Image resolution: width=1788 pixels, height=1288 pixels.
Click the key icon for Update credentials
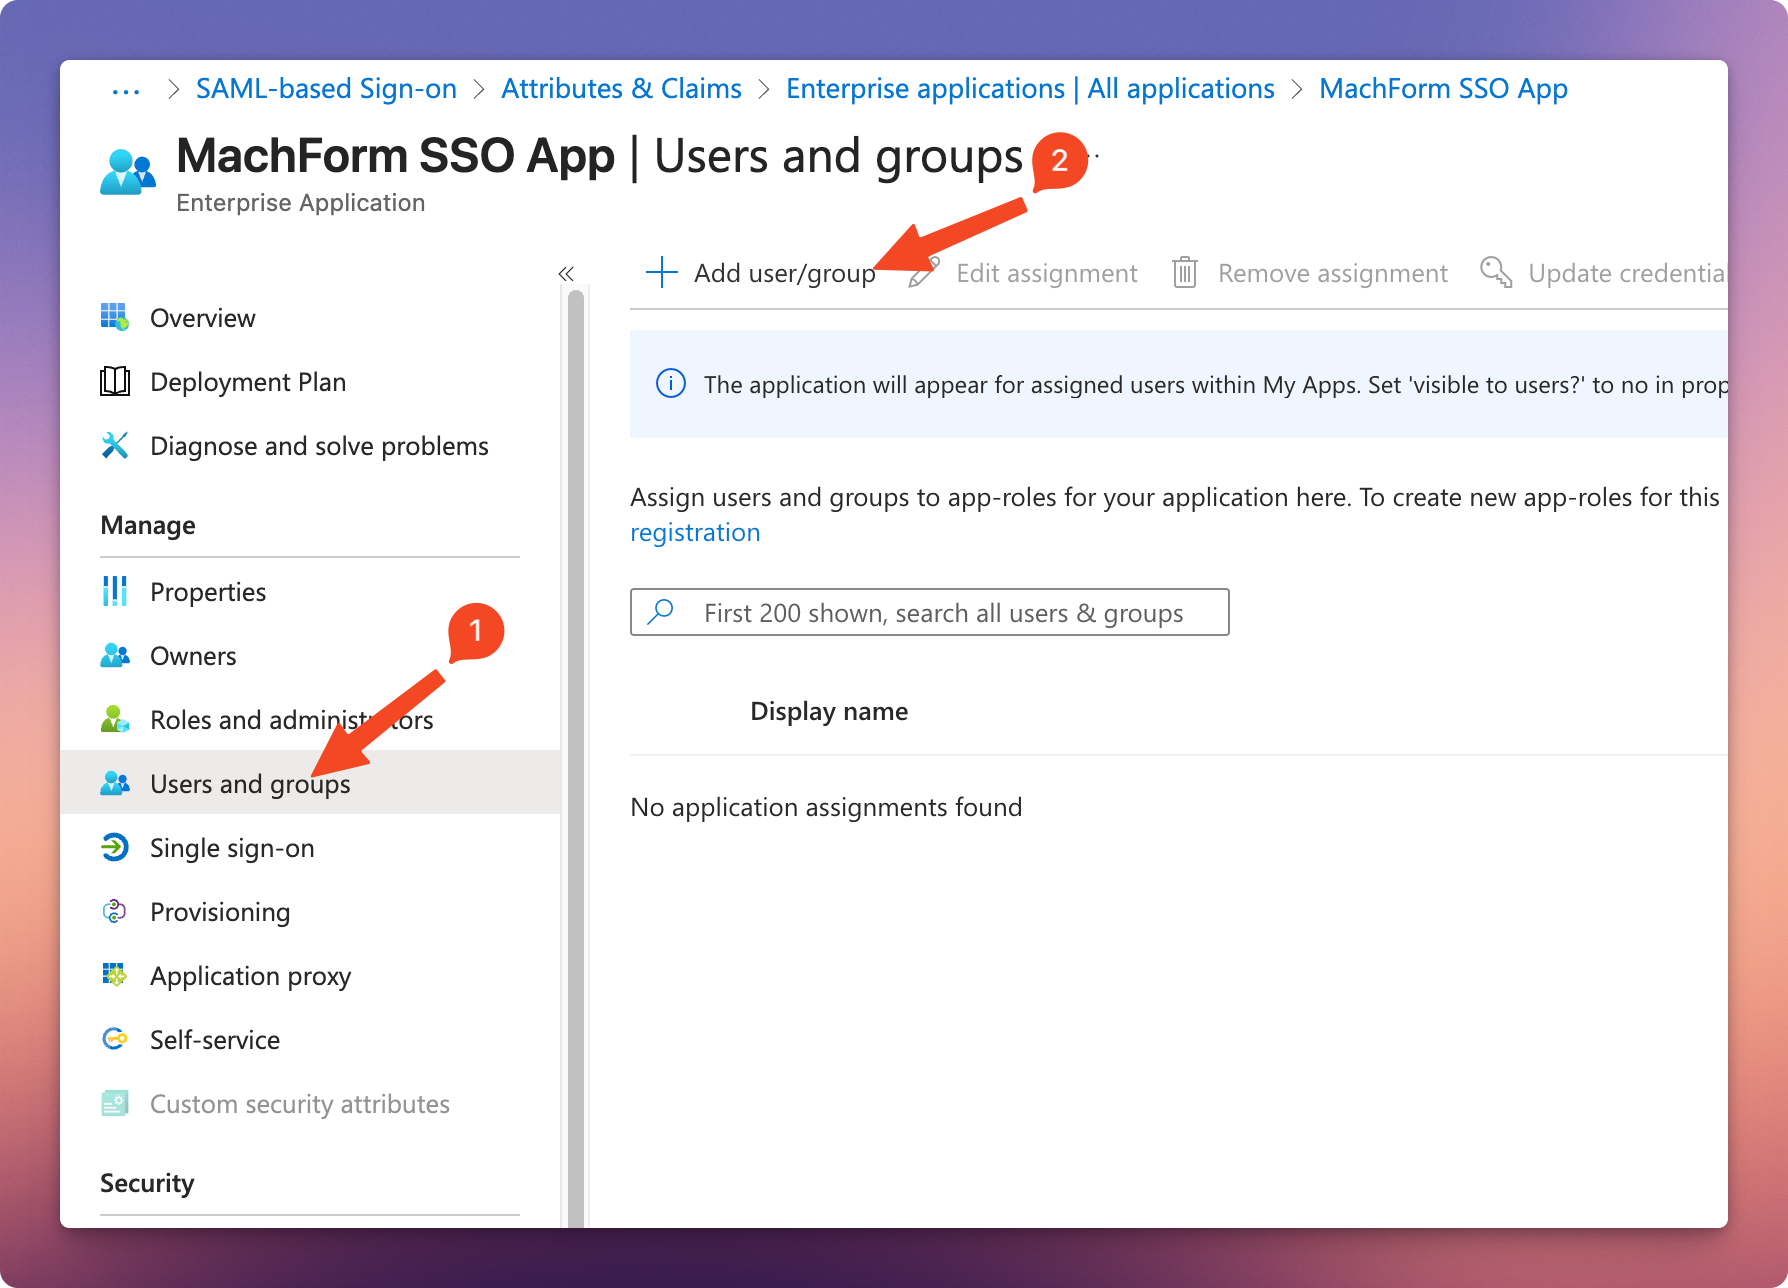click(1496, 272)
